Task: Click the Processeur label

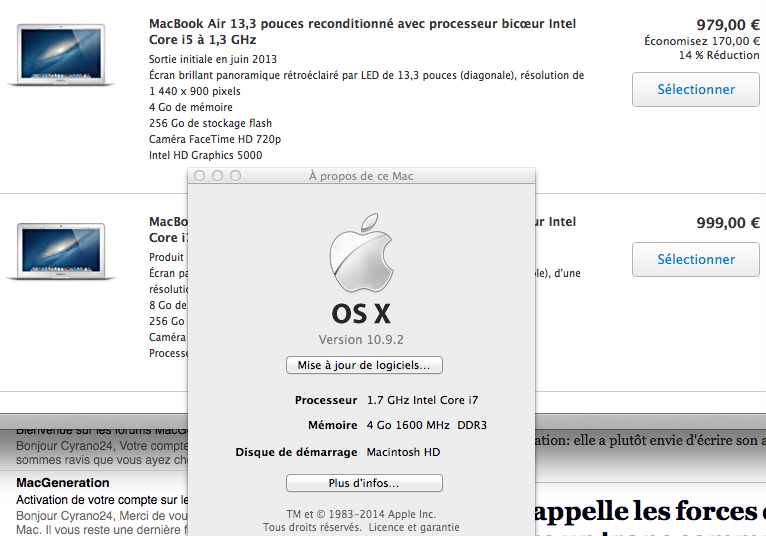Action: click(x=326, y=400)
